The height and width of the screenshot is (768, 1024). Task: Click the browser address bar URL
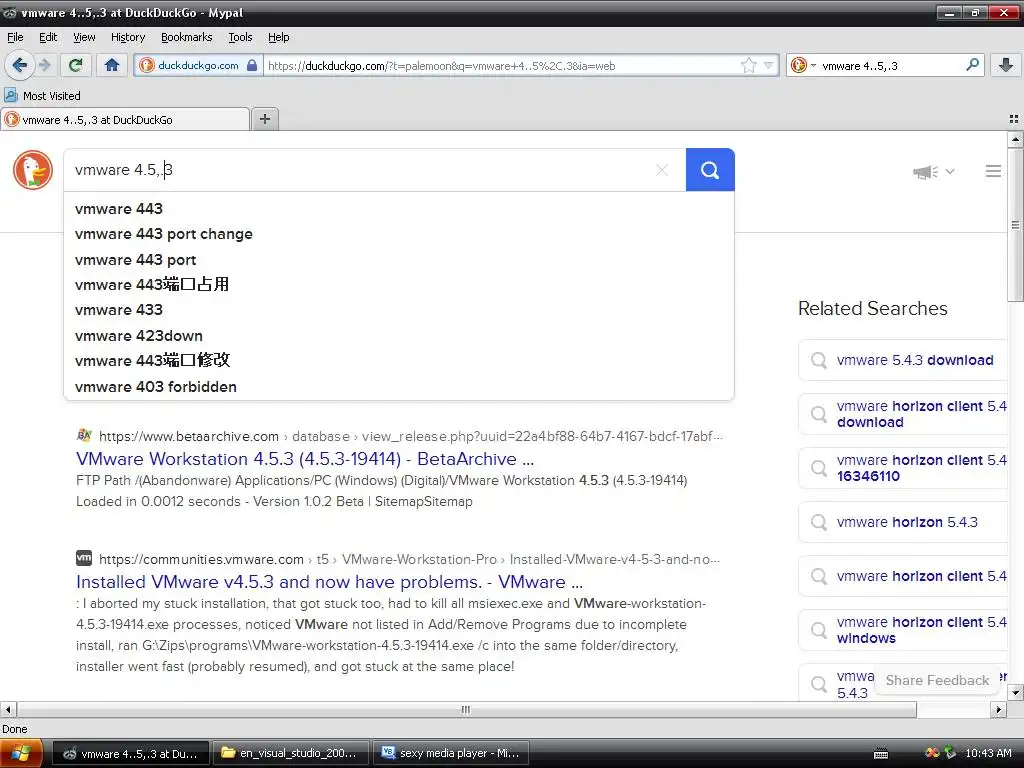click(441, 65)
